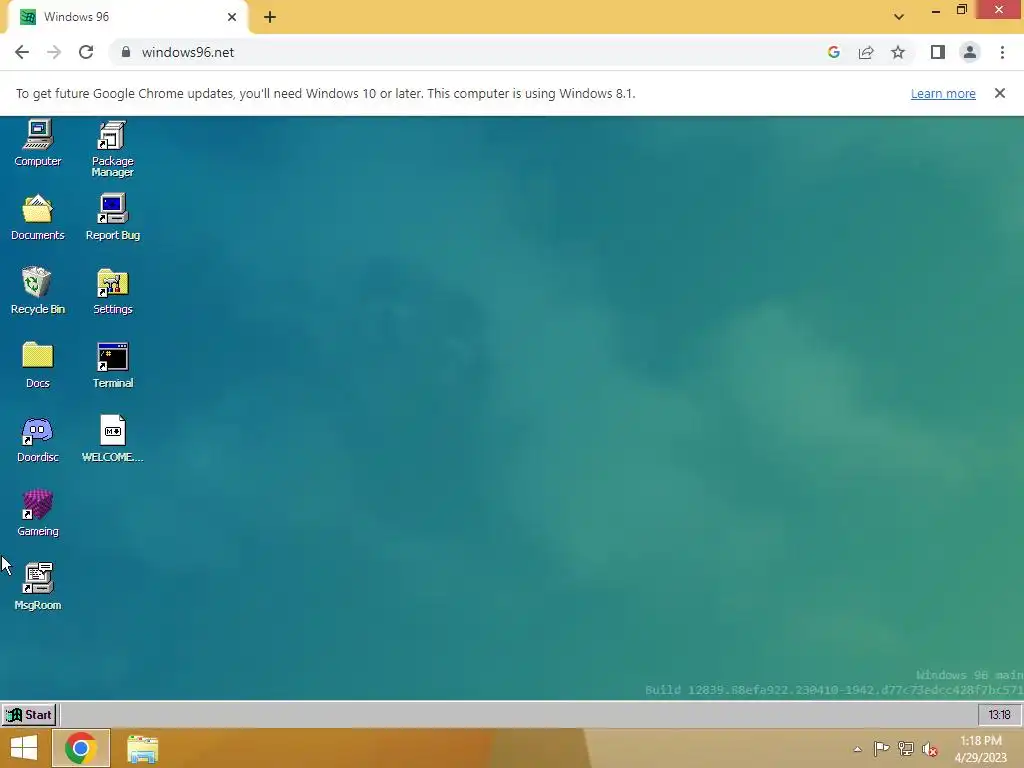Launch Package Manager from the desktop

tap(112, 148)
